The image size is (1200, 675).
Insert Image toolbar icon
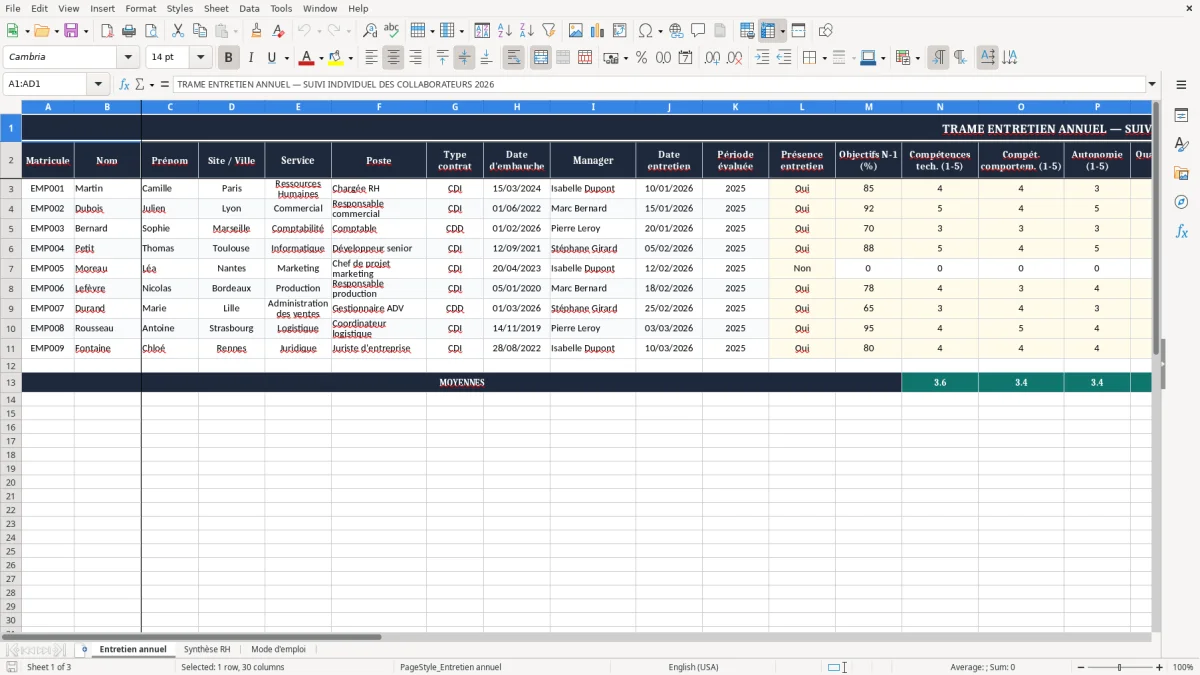click(576, 31)
